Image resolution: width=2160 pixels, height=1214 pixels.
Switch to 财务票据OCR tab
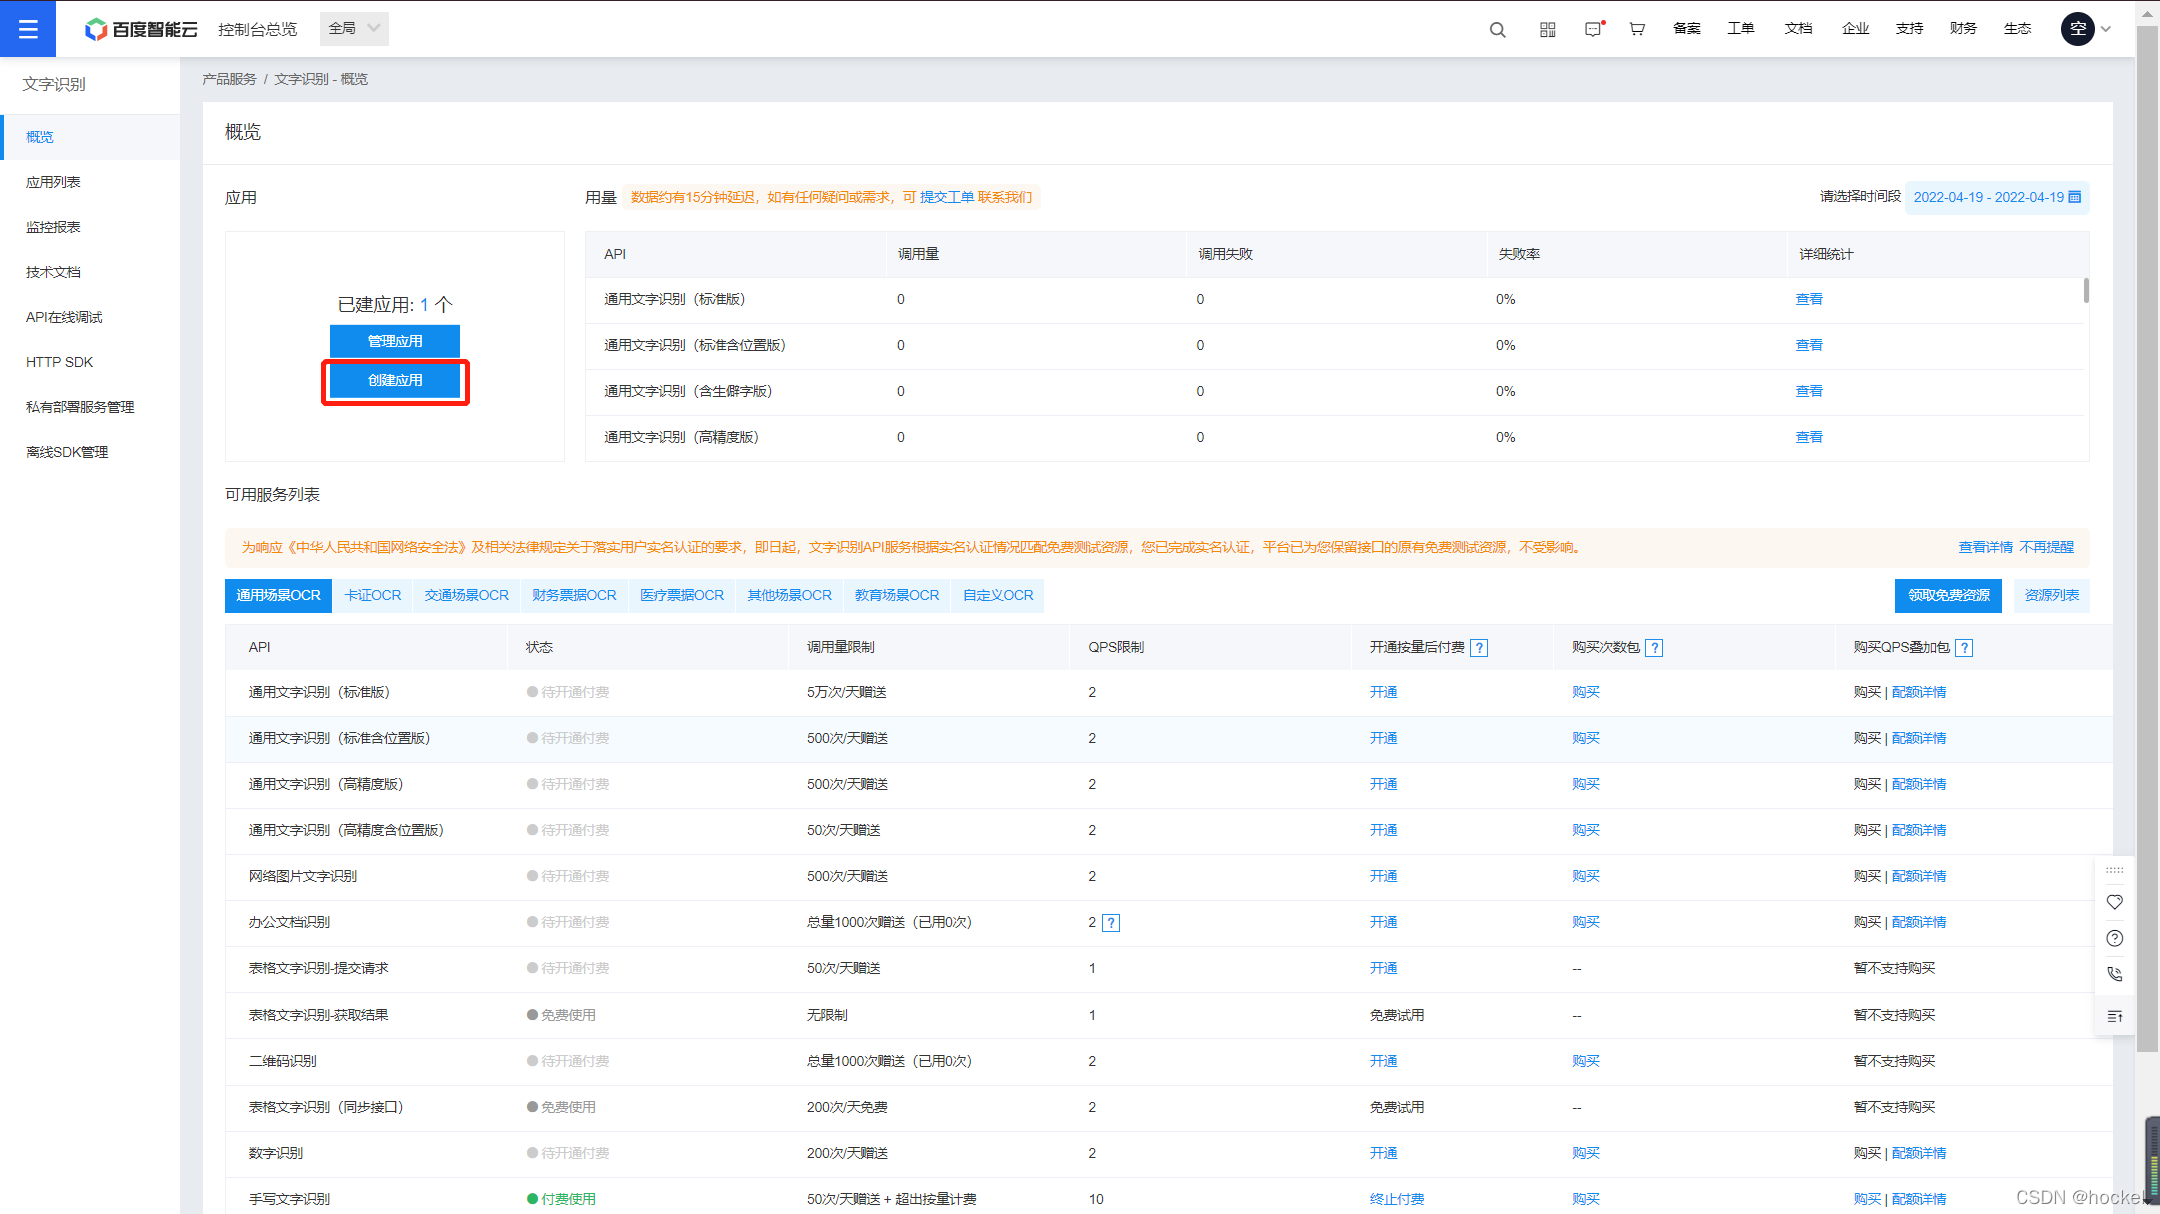click(x=574, y=596)
